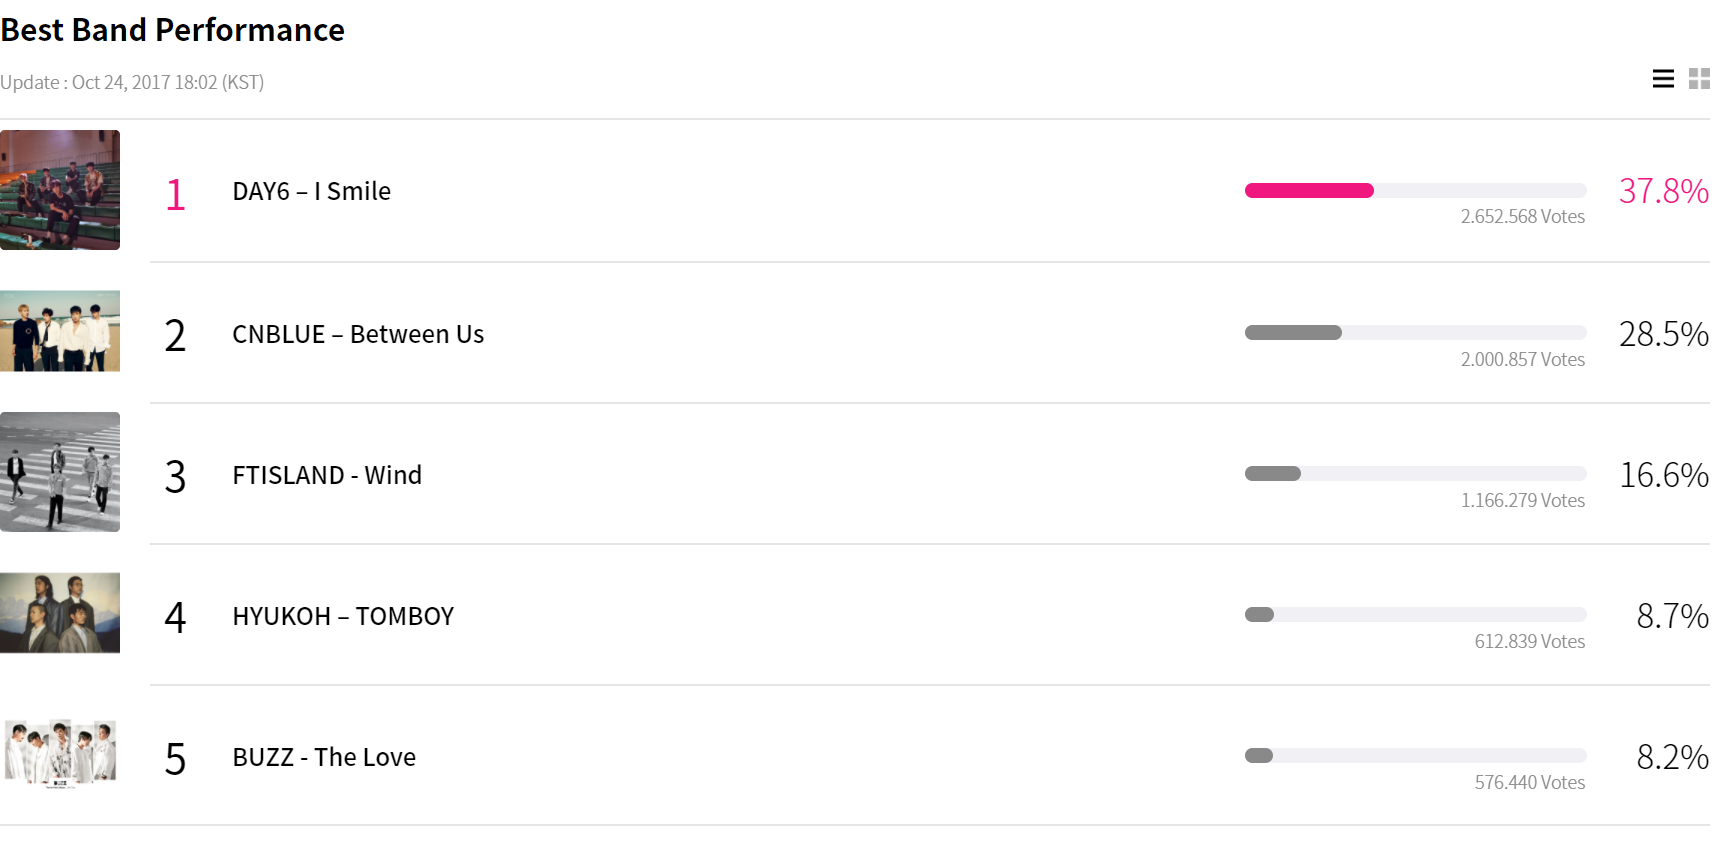
Task: Click DAY6 pink vote progress bar
Action: 1414,191
